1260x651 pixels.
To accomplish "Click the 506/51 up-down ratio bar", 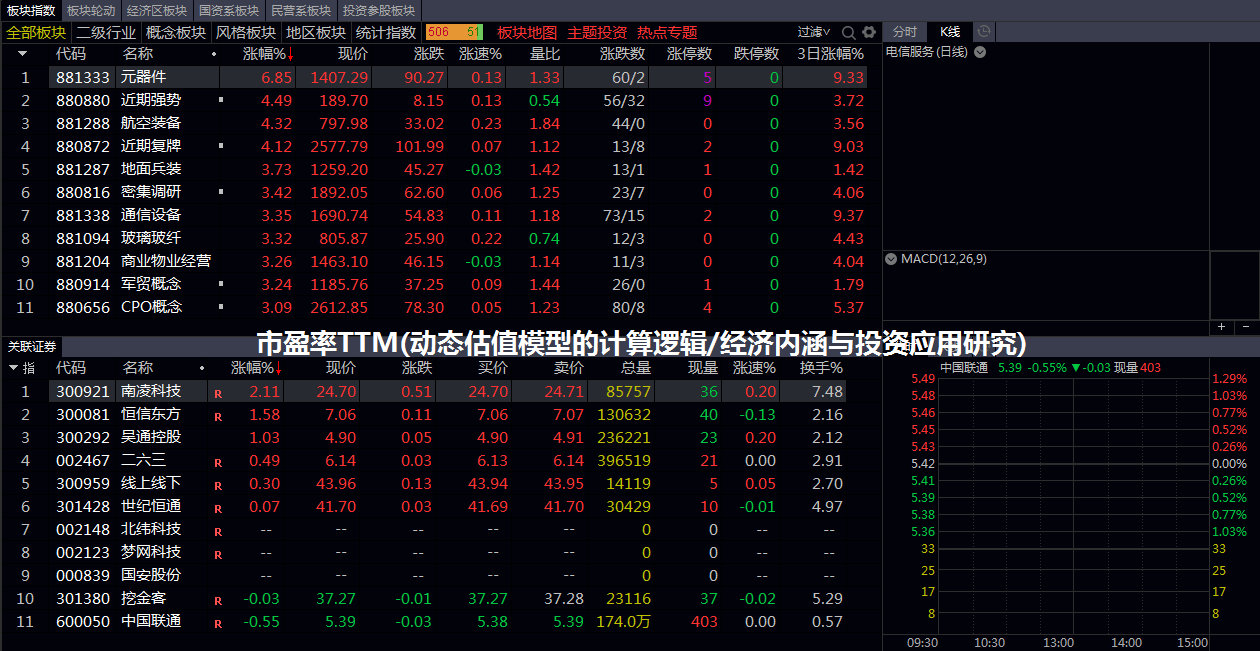I will pyautogui.click(x=455, y=32).
